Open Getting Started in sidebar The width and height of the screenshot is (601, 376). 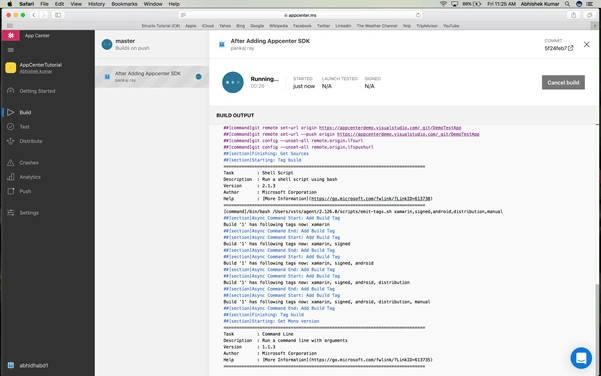(x=37, y=91)
